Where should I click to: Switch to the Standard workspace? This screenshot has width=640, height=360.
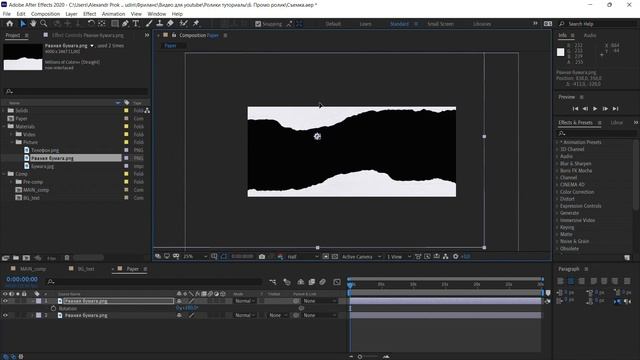399,24
